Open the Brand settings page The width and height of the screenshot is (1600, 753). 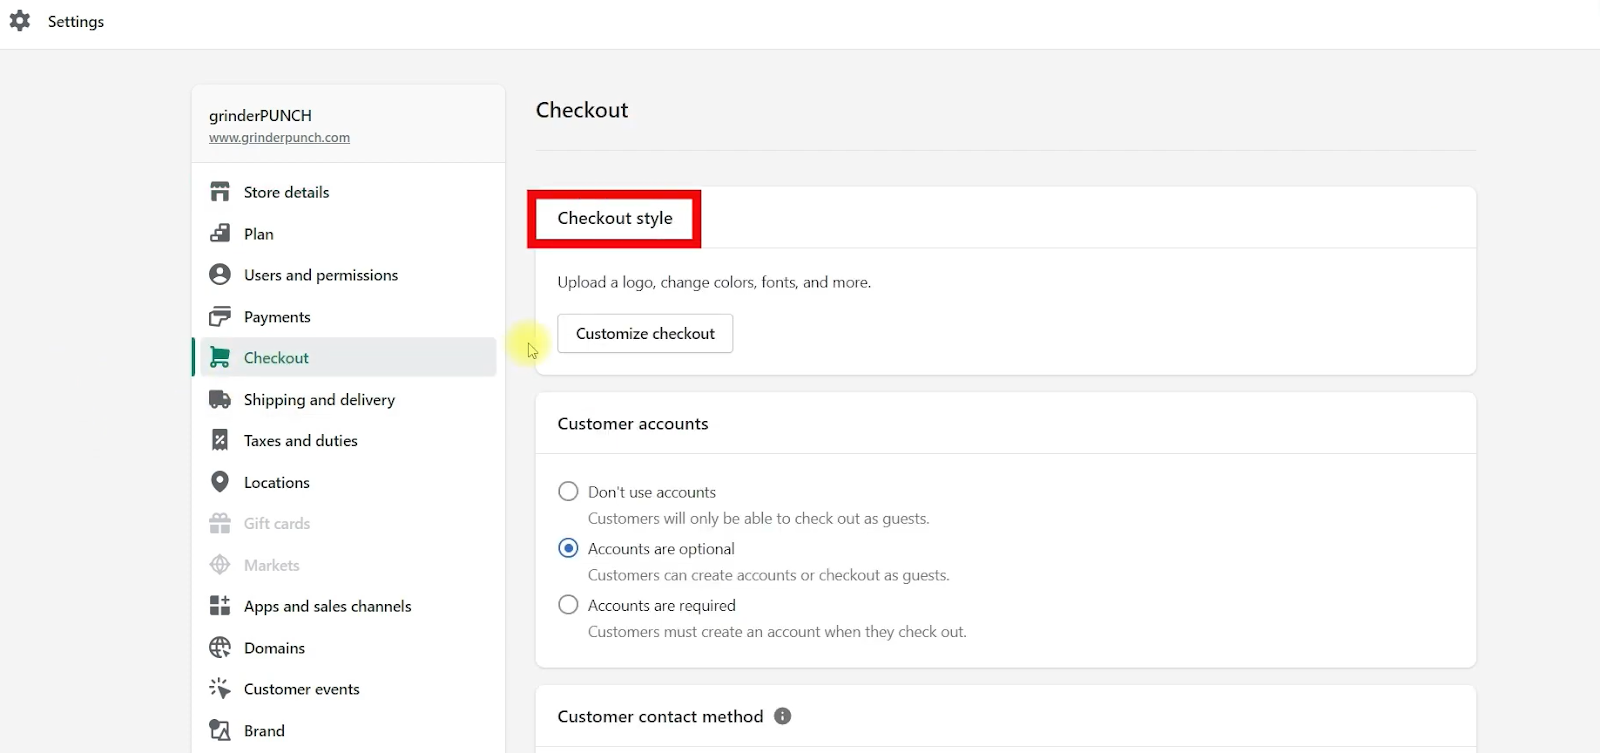click(x=264, y=731)
